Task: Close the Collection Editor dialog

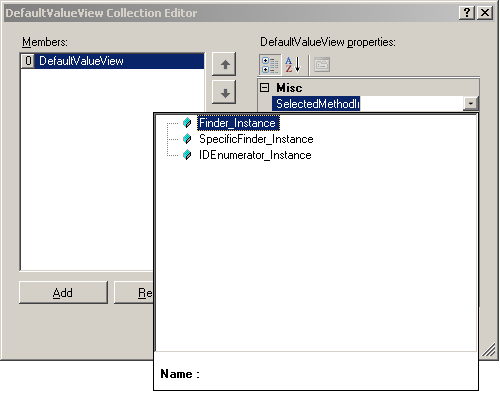Action: click(x=485, y=13)
